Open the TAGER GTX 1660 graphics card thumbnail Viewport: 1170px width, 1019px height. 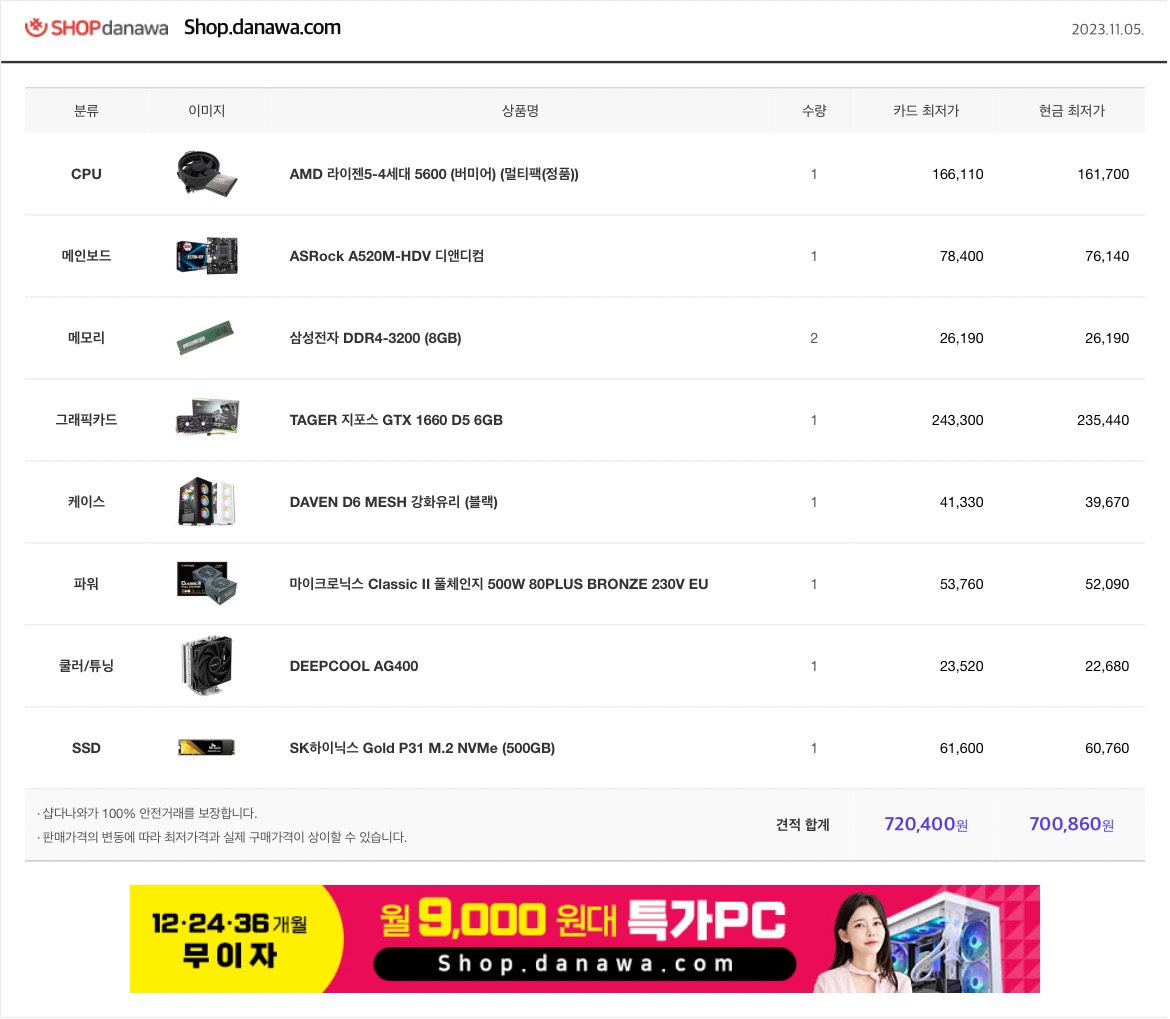[207, 418]
